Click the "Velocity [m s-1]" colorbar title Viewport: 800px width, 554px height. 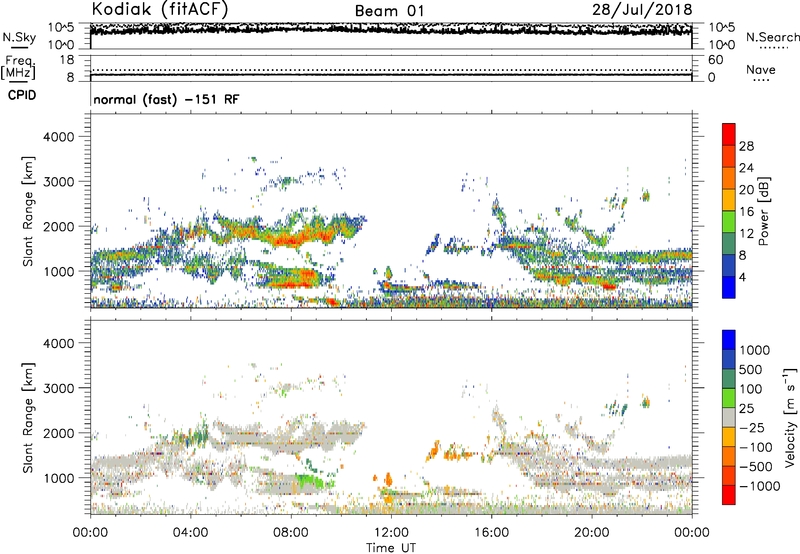click(790, 417)
